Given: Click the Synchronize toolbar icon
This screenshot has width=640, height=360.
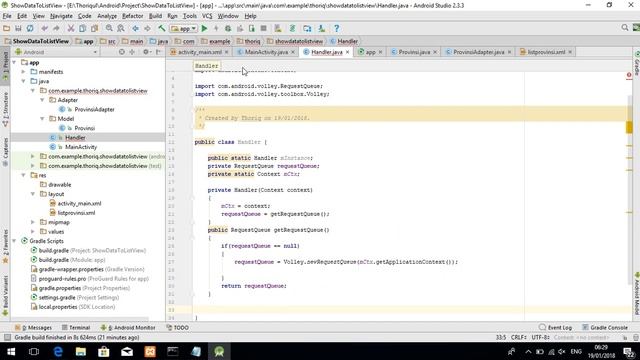Looking at the screenshot, I should (30, 28).
